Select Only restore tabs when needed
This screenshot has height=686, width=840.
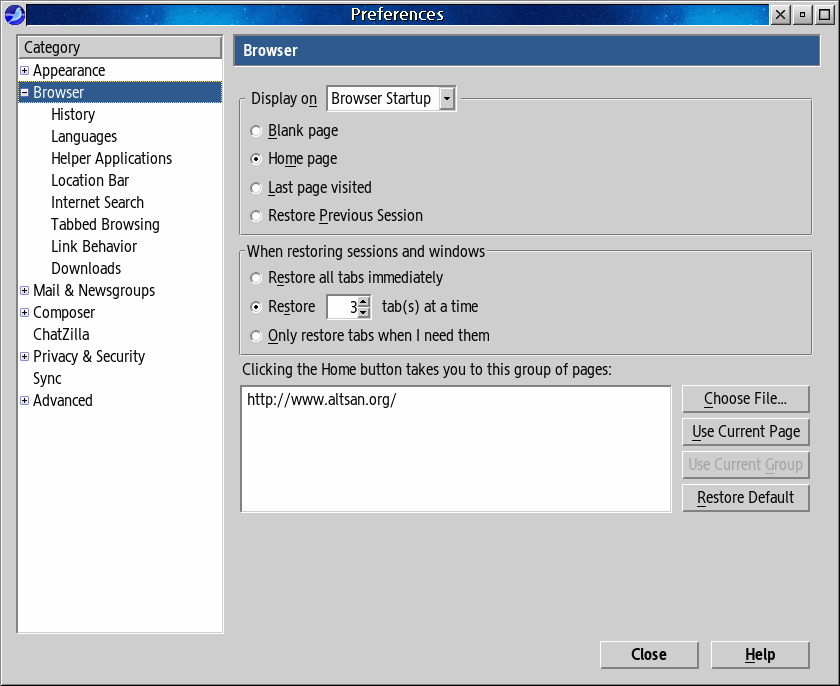tap(257, 336)
